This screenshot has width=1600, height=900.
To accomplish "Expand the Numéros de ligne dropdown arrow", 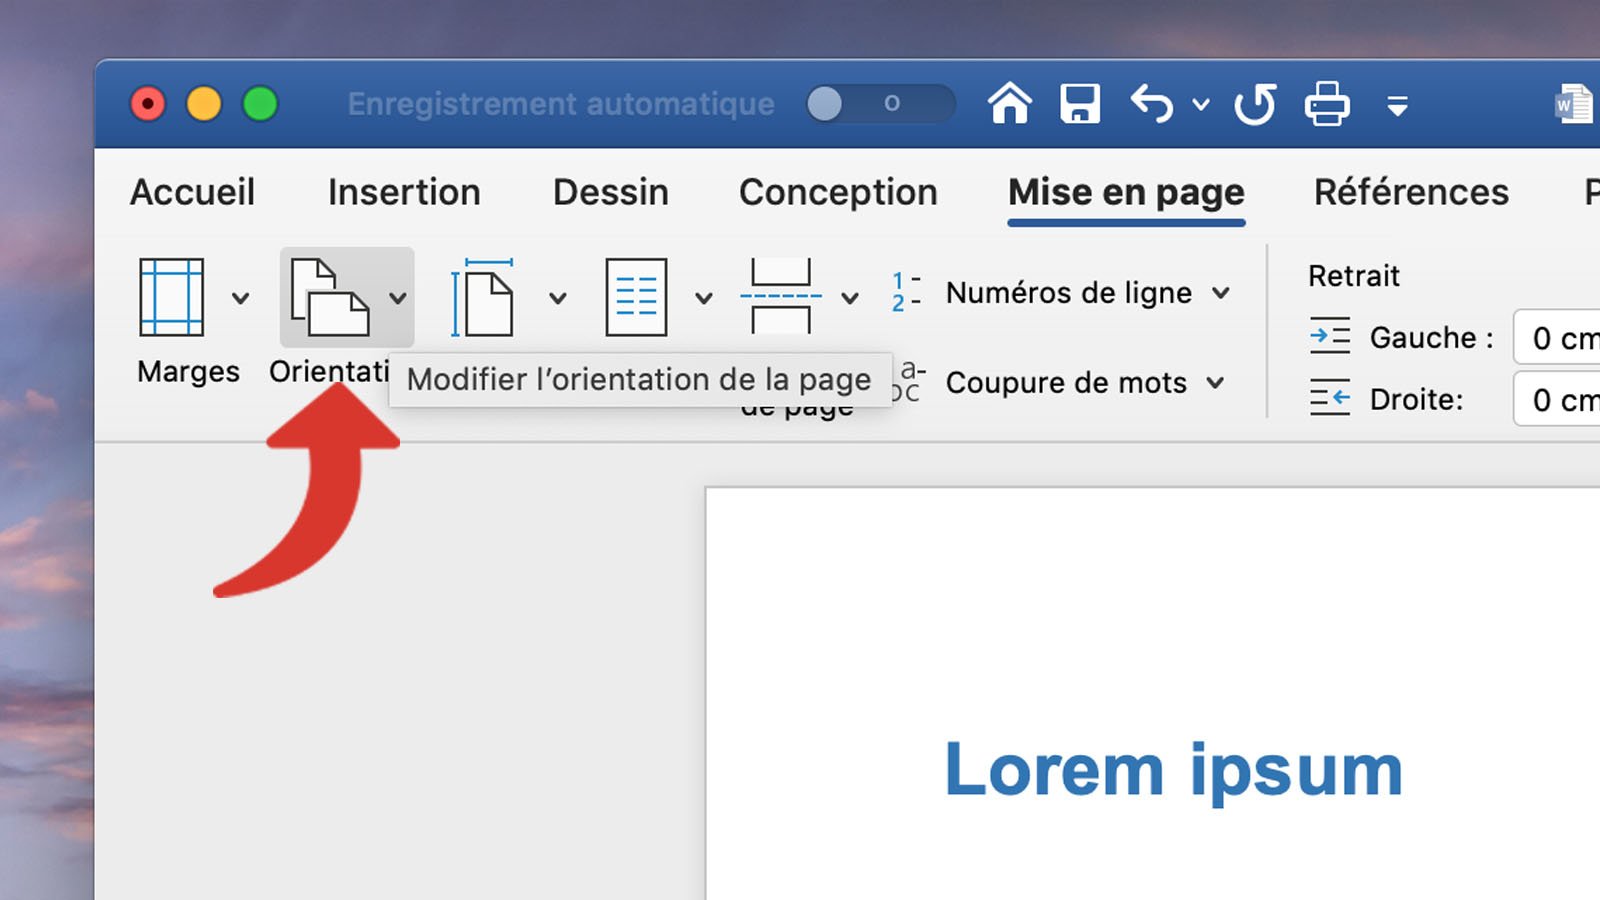I will coord(1221,293).
